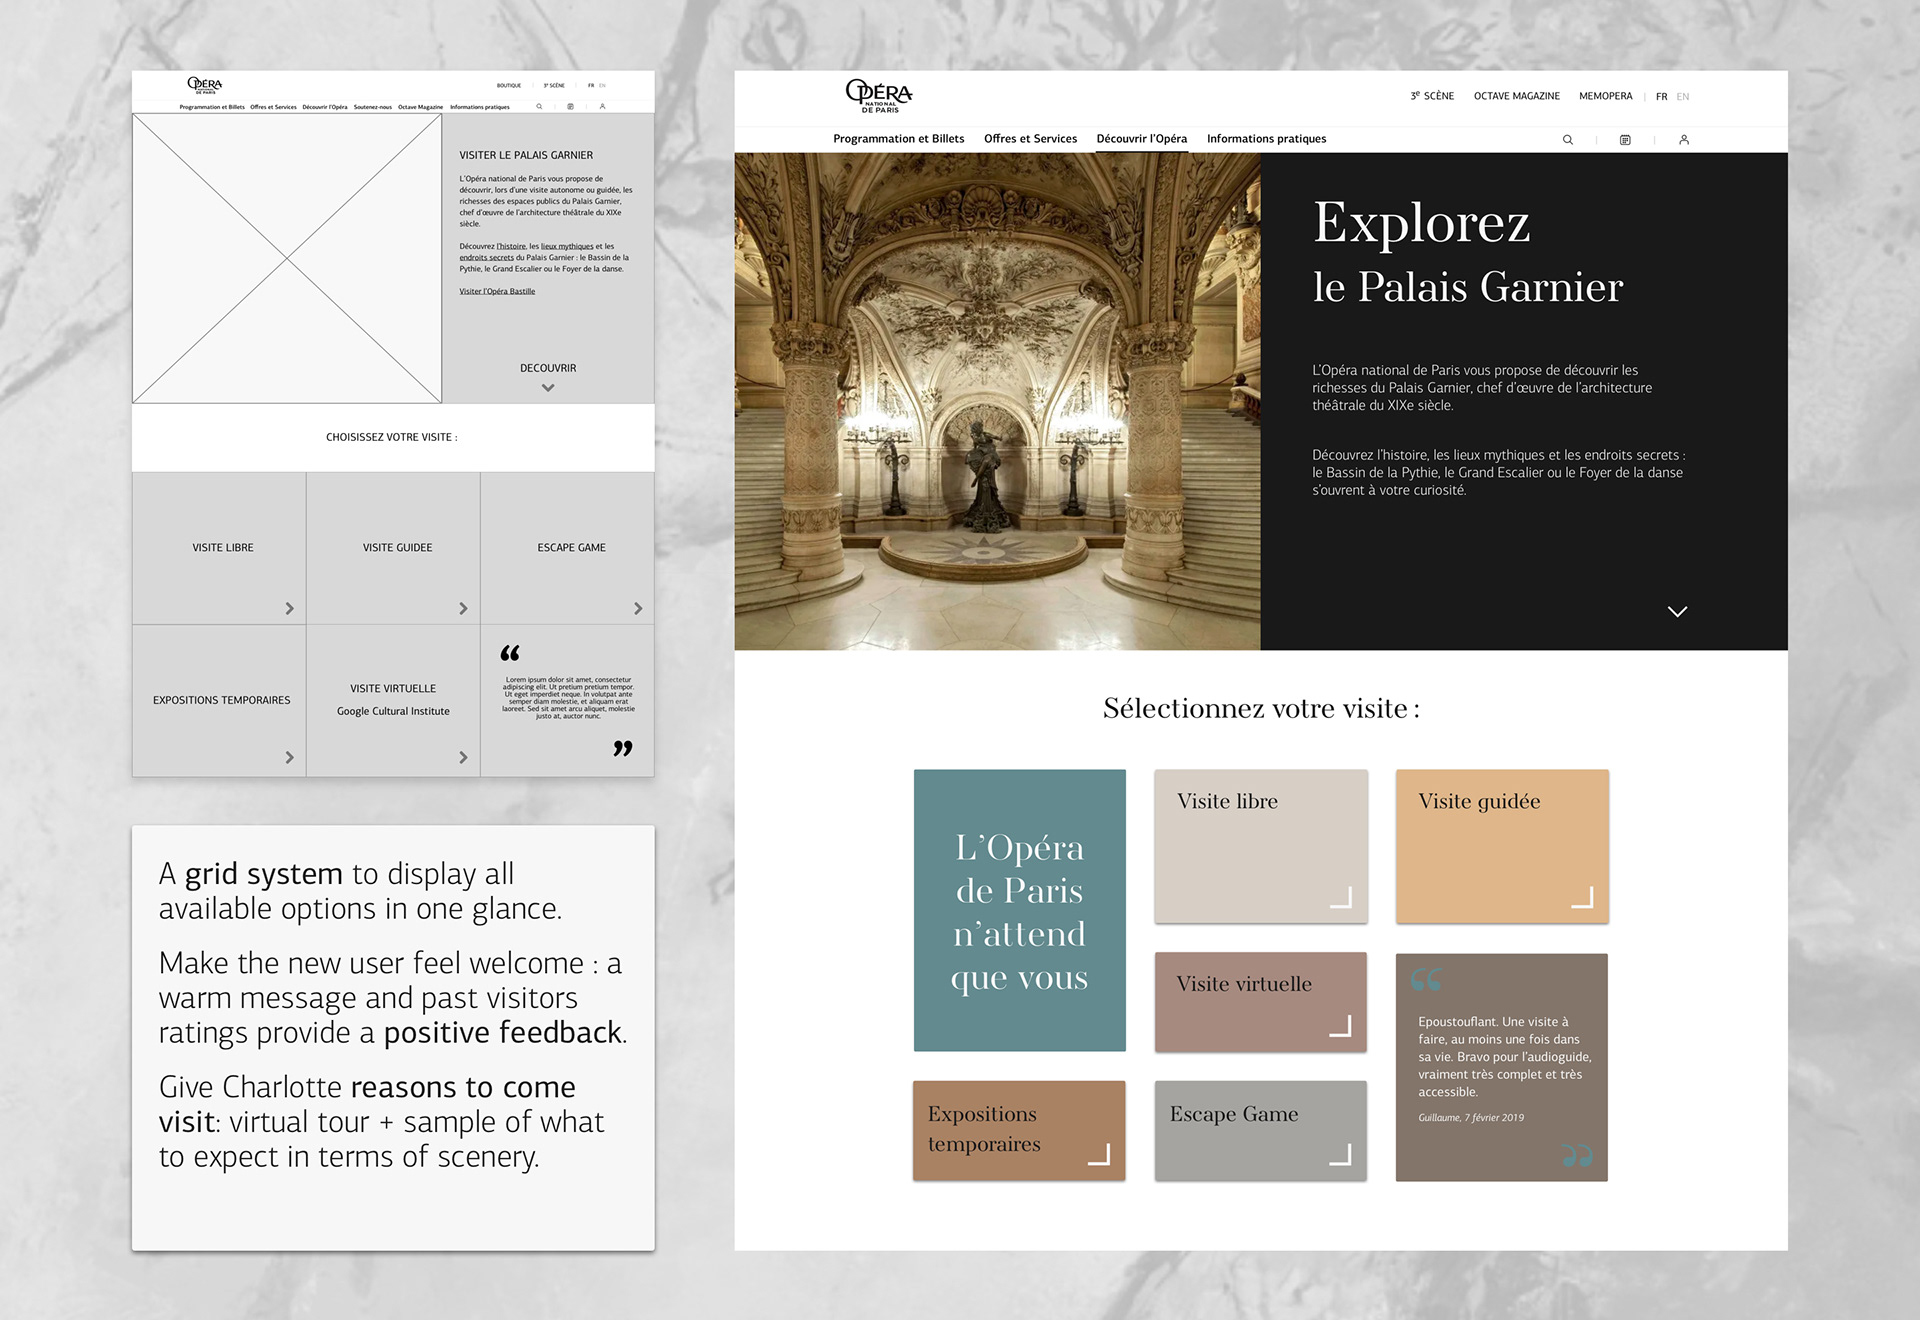The height and width of the screenshot is (1320, 1920).
Task: Click the search magnifier icon in main header
Action: [1568, 140]
